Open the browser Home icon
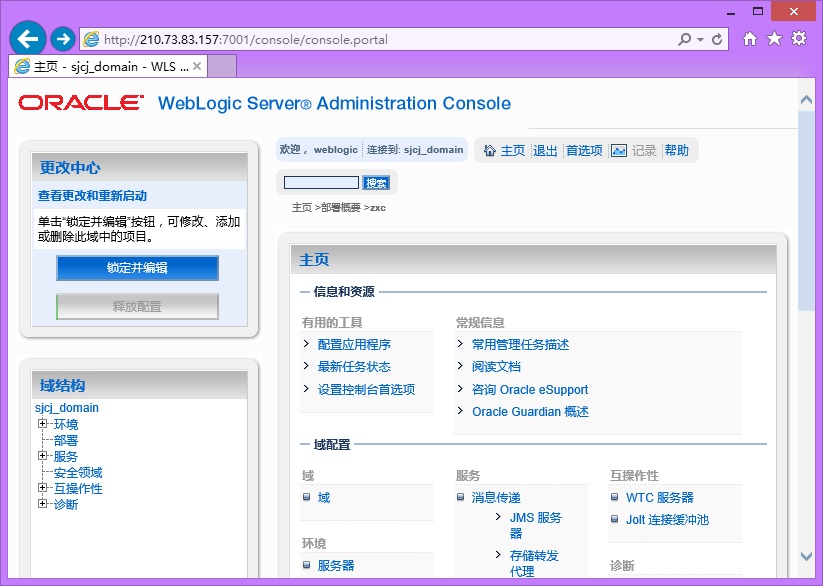Image resolution: width=823 pixels, height=586 pixels. (x=750, y=38)
